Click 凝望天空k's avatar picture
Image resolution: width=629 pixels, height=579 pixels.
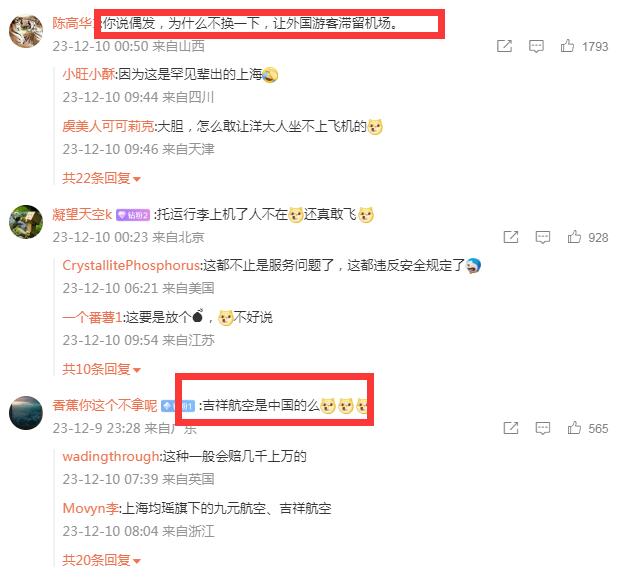coord(26,221)
